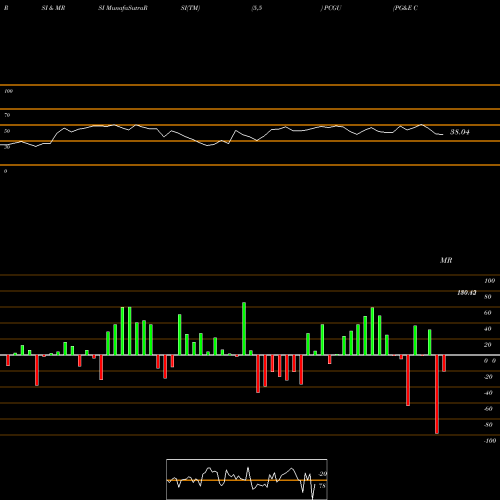Image resolution: width=500 pixels, height=500 pixels.
Task: Click the -80 label on the MR axis
Action: click(488, 425)
